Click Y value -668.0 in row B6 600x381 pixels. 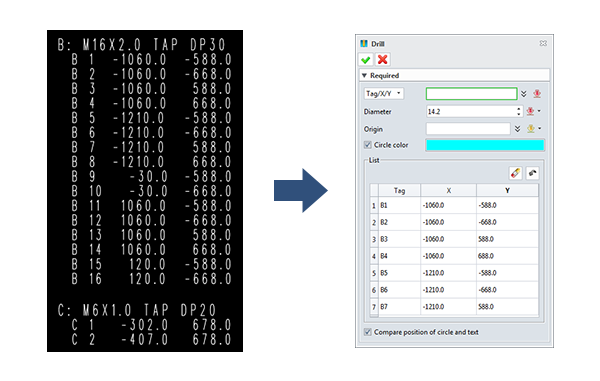[507, 290]
